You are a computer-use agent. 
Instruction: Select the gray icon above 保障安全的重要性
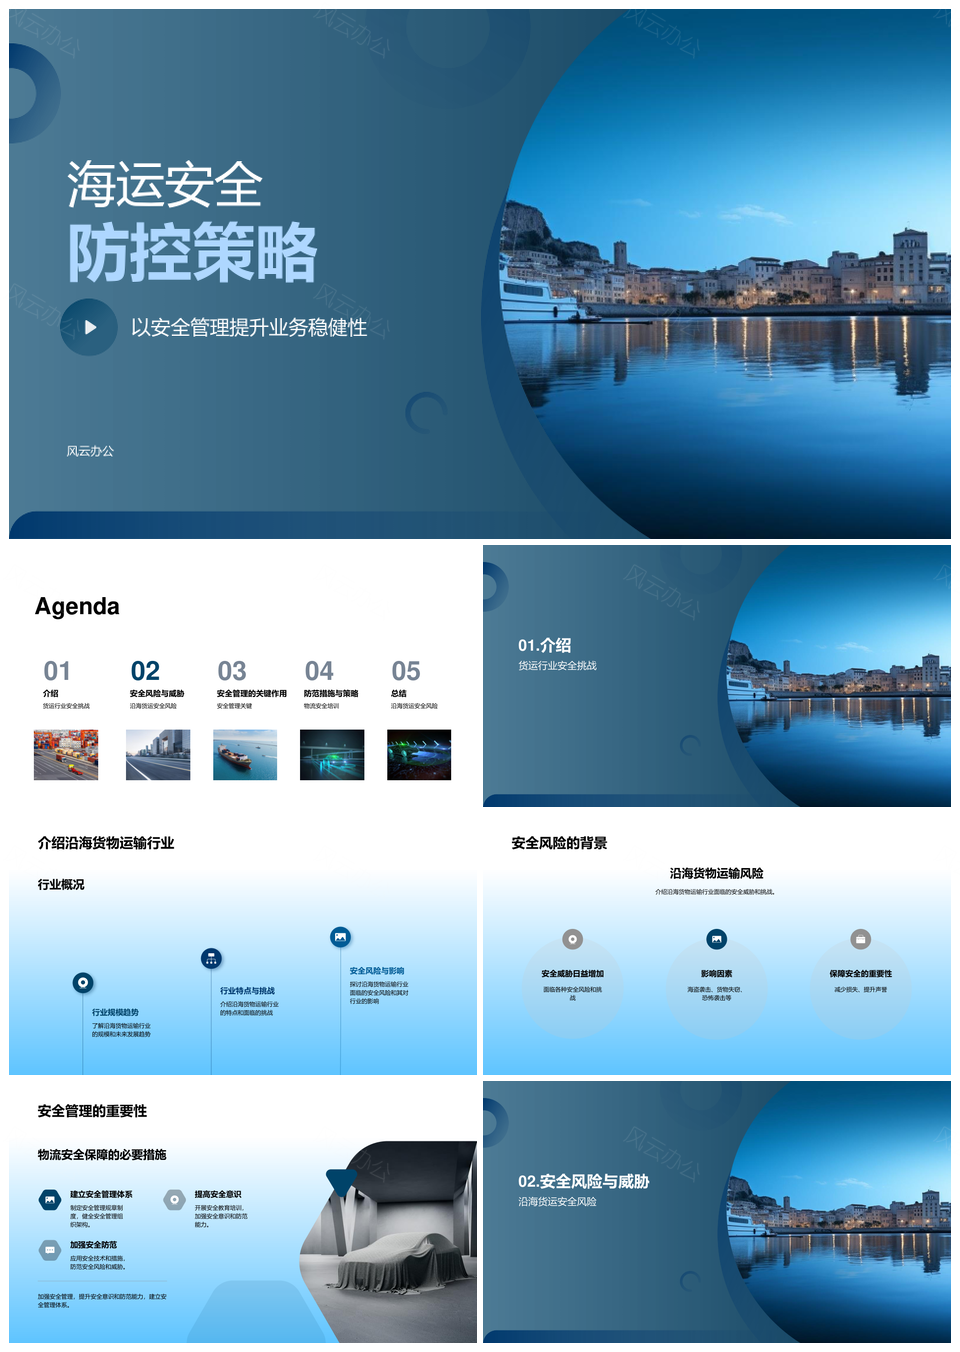point(860,939)
